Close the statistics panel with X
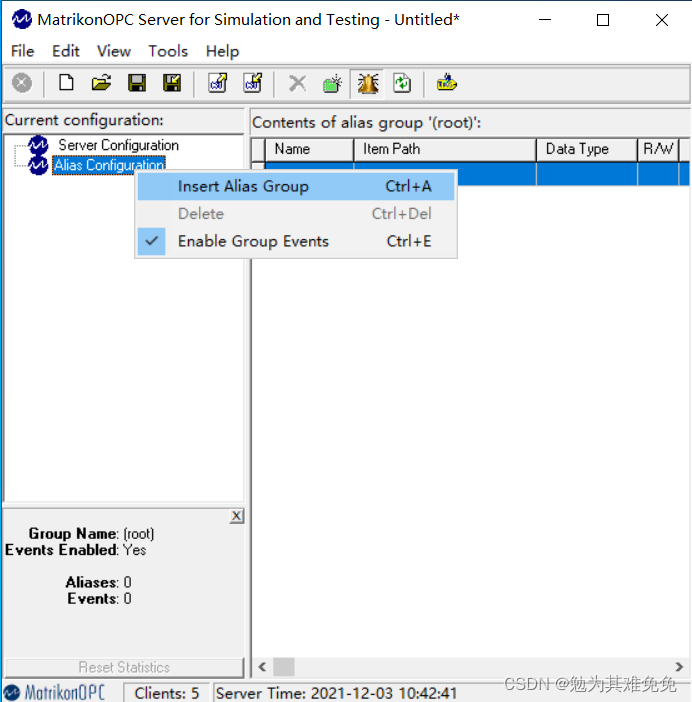 (x=237, y=516)
